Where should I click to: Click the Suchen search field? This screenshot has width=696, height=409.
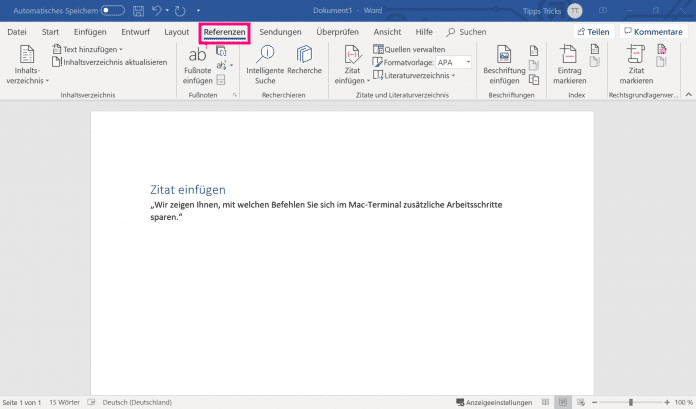coord(466,32)
